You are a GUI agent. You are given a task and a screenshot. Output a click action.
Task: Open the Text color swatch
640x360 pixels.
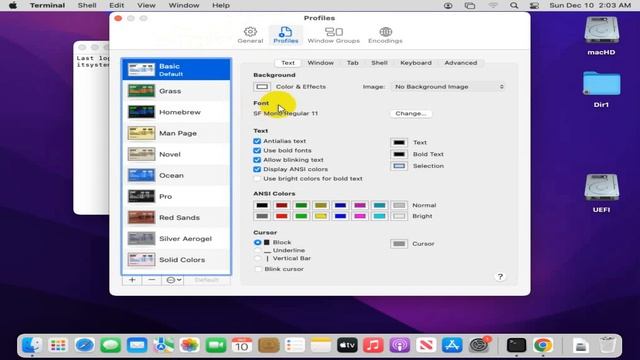click(399, 143)
